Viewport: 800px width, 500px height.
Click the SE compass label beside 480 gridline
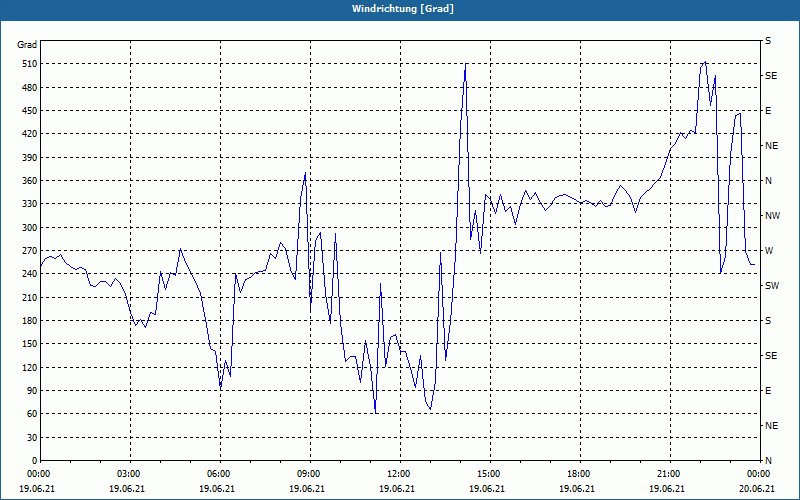click(x=771, y=76)
